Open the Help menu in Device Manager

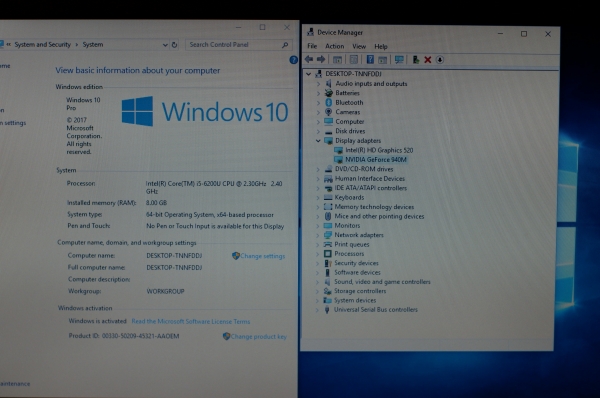[x=381, y=46]
